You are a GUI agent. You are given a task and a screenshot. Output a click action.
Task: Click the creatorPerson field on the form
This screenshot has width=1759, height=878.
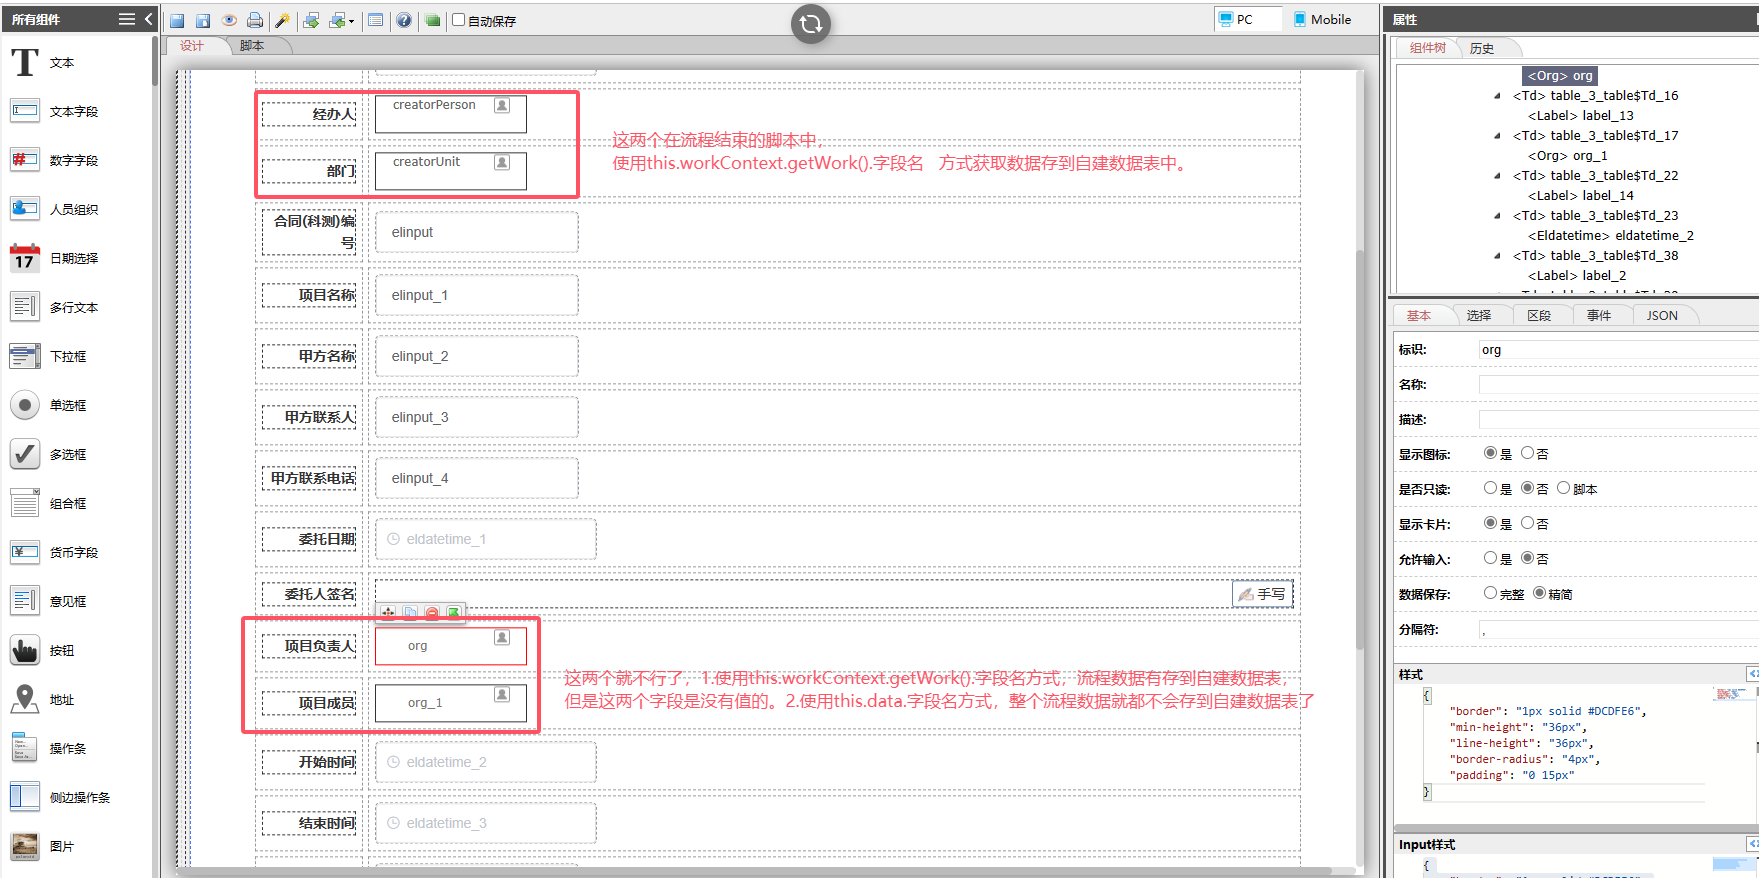tap(451, 113)
